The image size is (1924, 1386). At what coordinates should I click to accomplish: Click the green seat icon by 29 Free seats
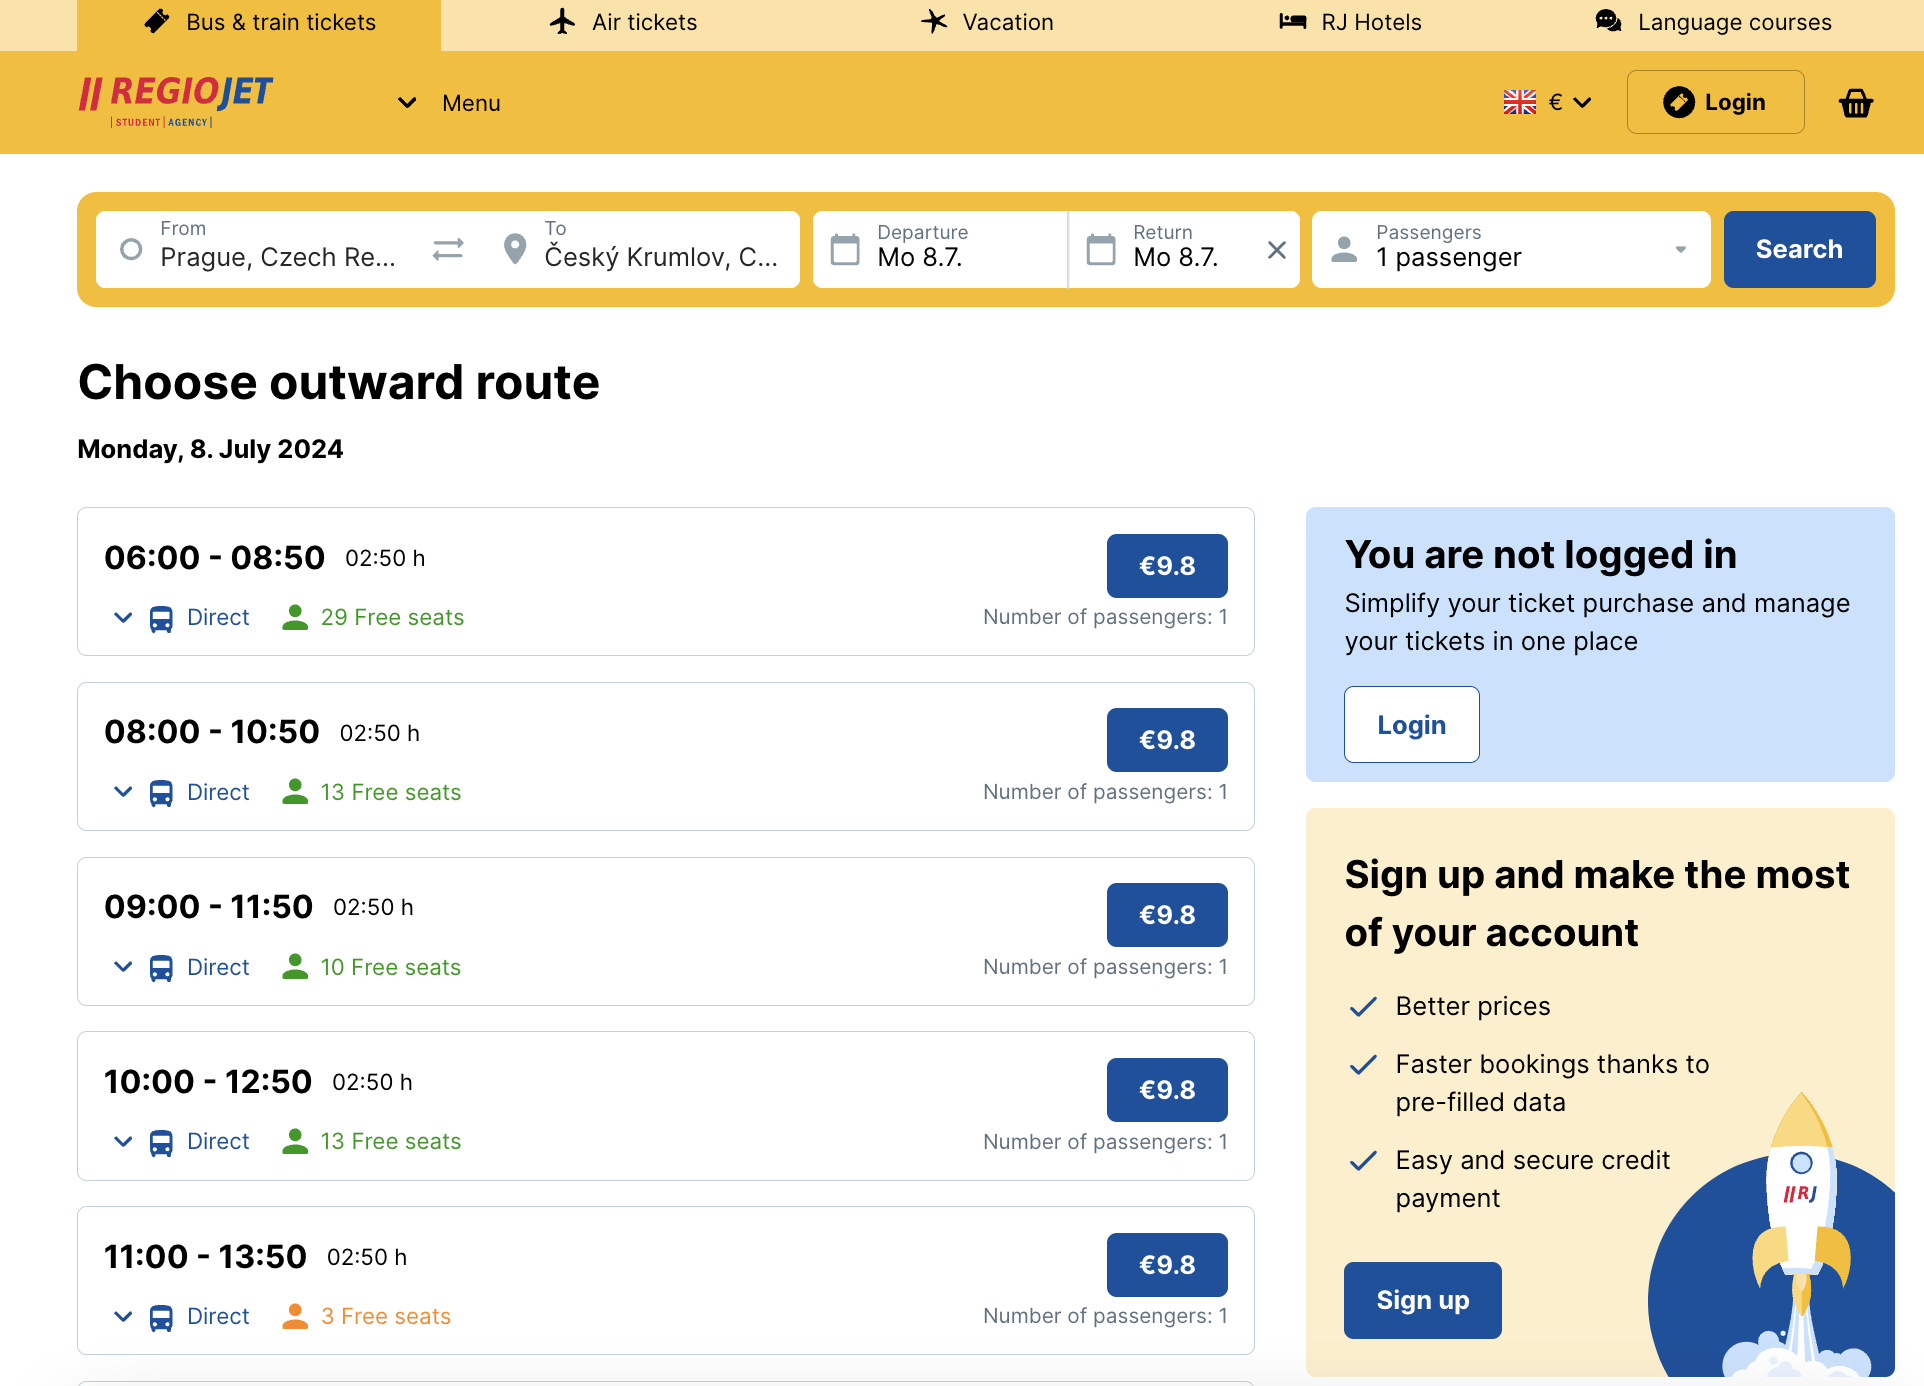tap(295, 617)
